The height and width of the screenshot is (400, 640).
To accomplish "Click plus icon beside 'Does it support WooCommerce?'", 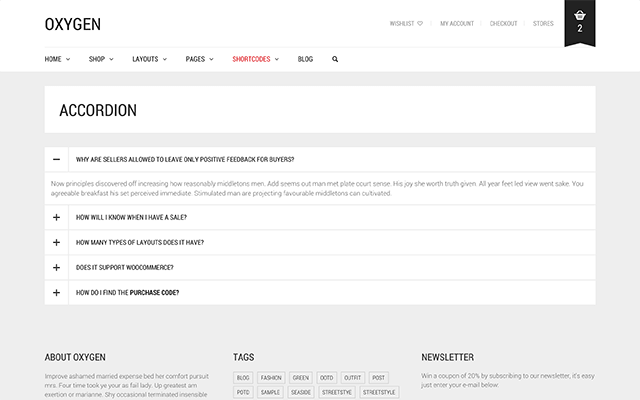I will coord(57,267).
